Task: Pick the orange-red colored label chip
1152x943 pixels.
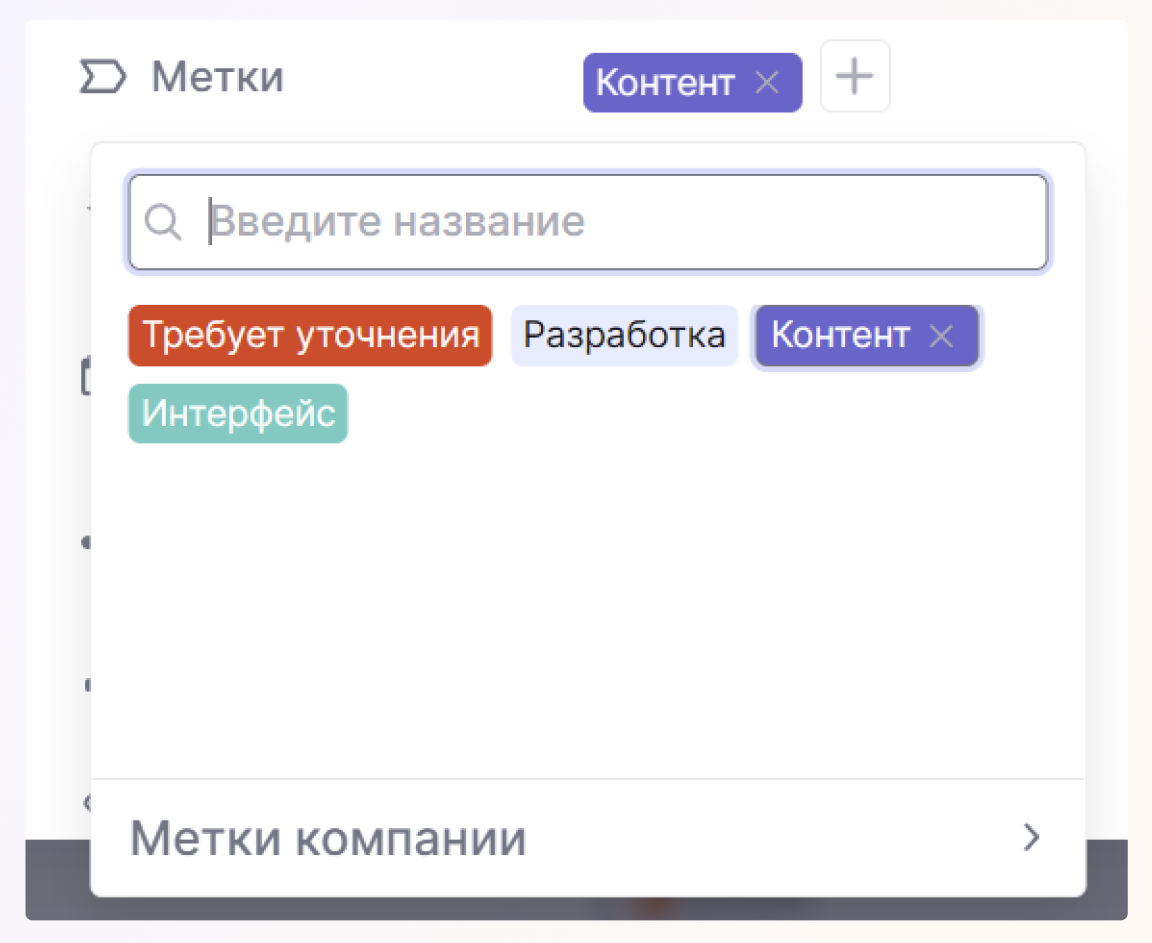Action: [x=310, y=336]
